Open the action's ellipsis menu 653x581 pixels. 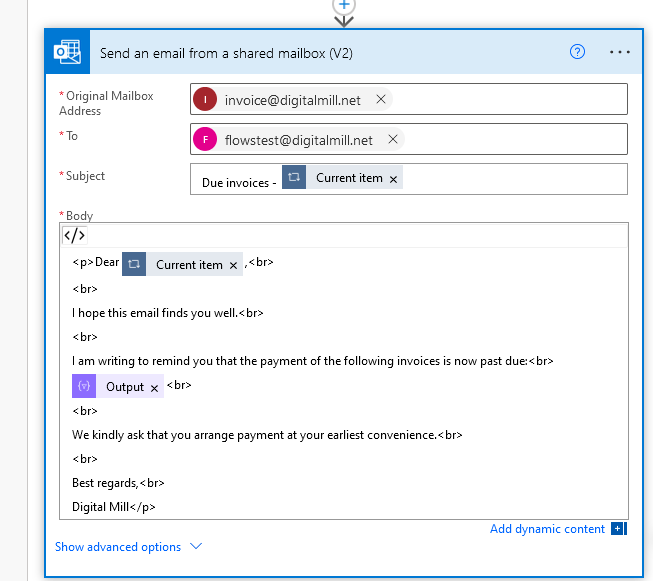619,52
